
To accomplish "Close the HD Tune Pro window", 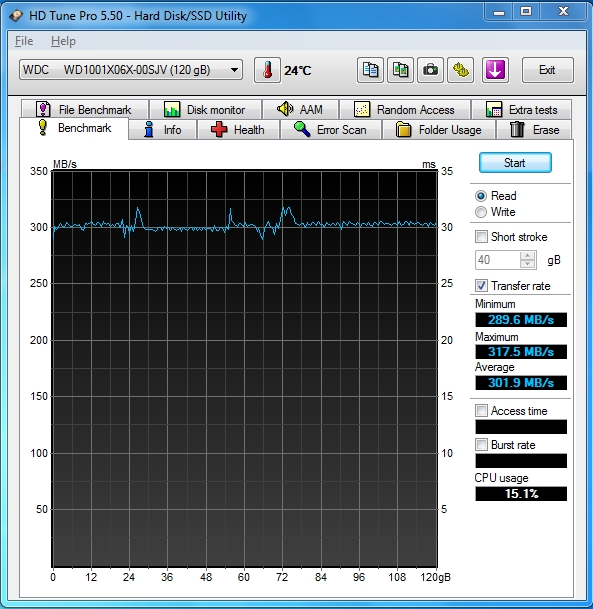I will coord(563,12).
